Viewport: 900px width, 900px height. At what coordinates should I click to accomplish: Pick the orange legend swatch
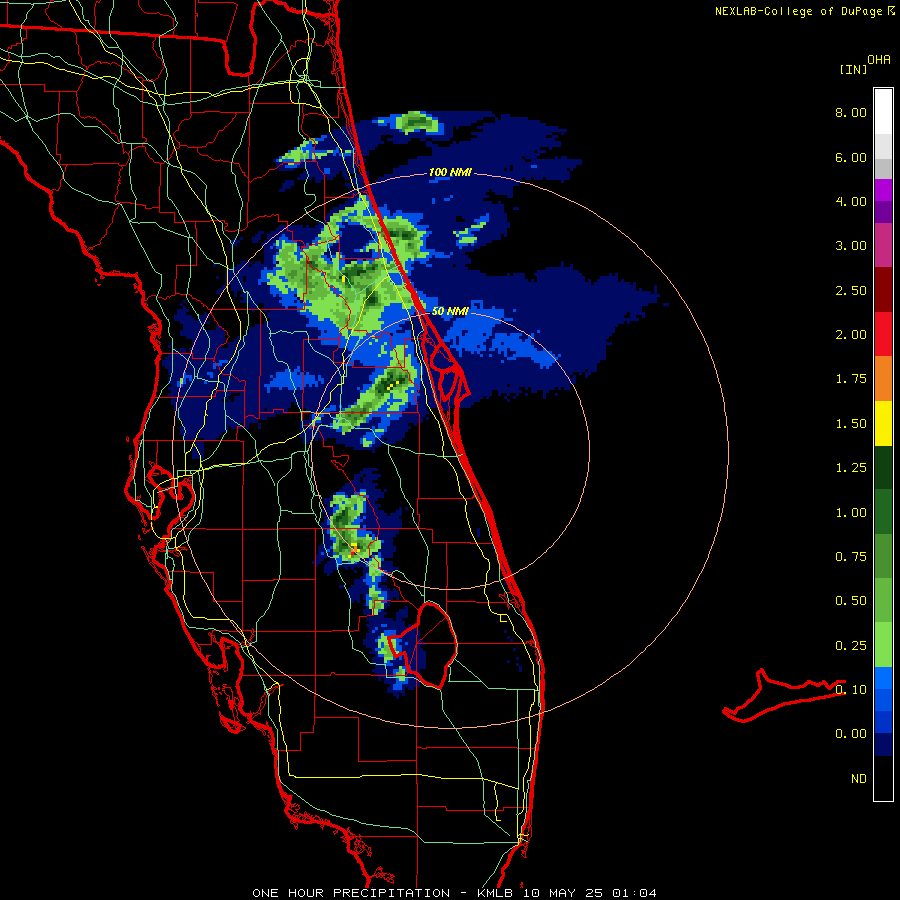[x=883, y=379]
